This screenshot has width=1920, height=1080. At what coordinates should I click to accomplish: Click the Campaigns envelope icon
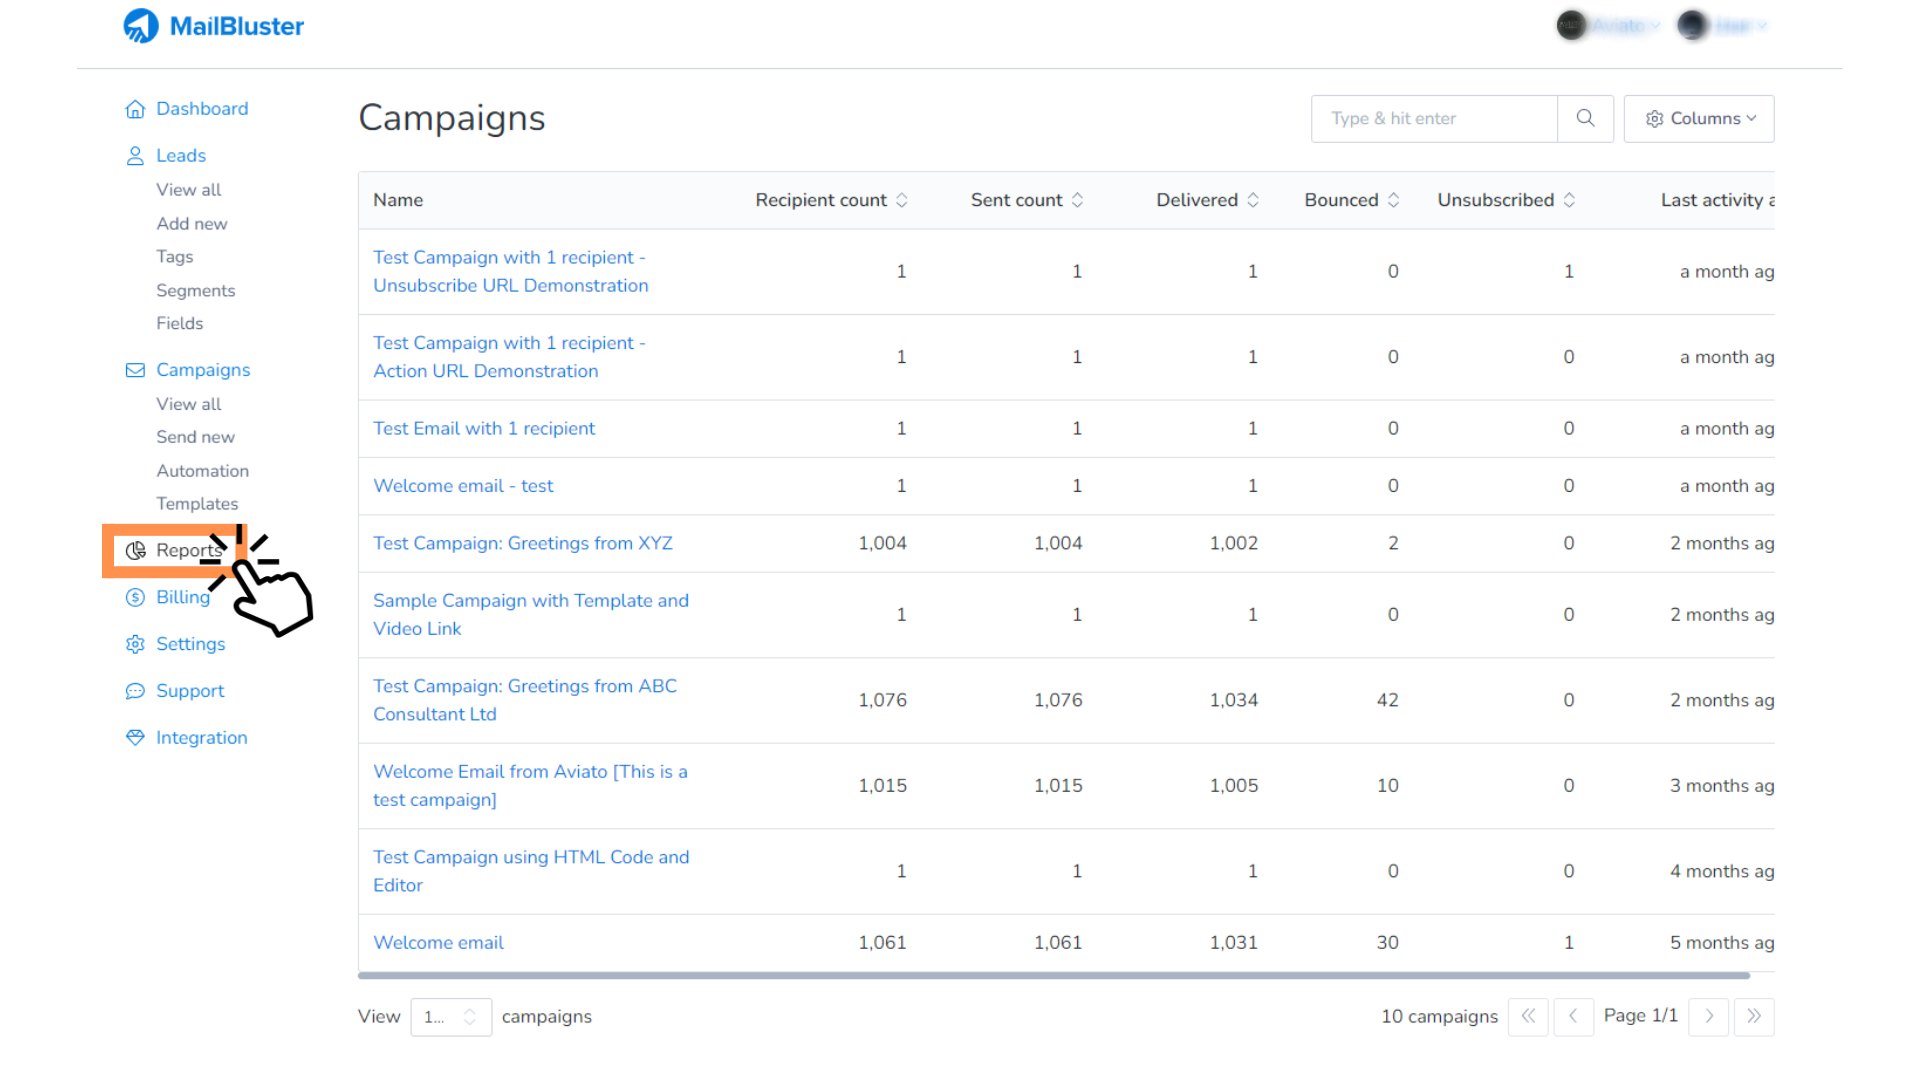tap(135, 369)
